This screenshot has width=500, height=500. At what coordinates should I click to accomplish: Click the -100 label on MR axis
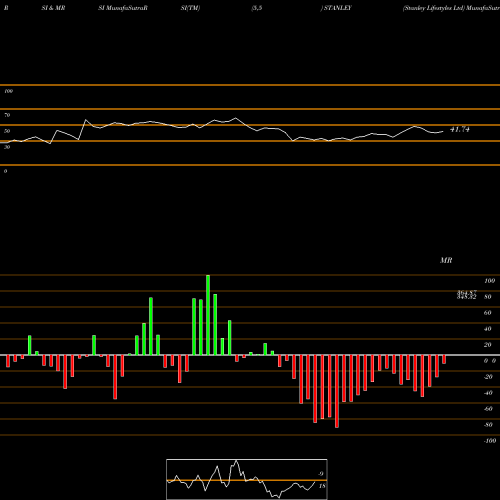490,441
